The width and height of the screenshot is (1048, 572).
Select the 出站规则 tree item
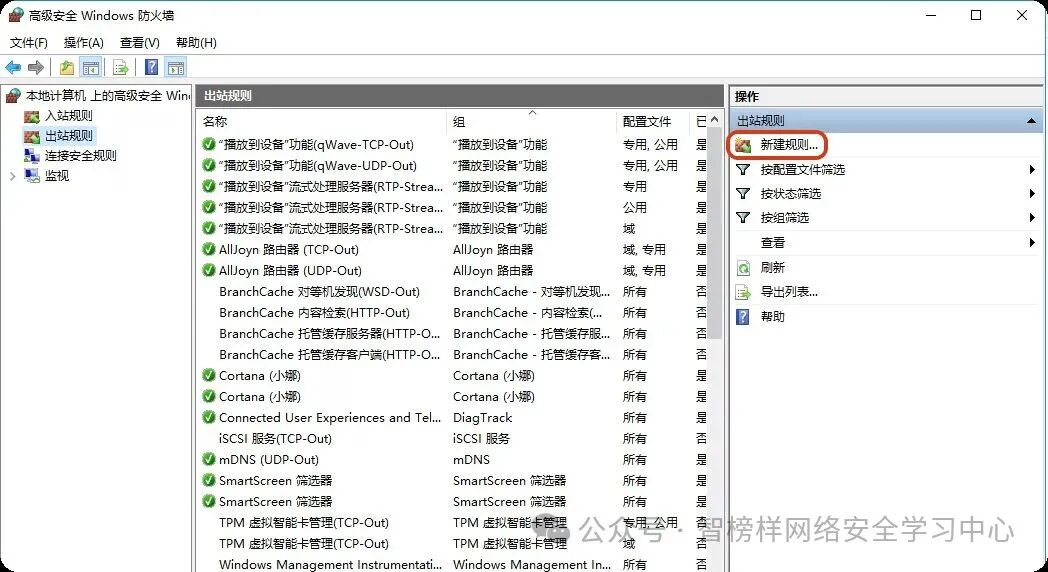point(69,136)
